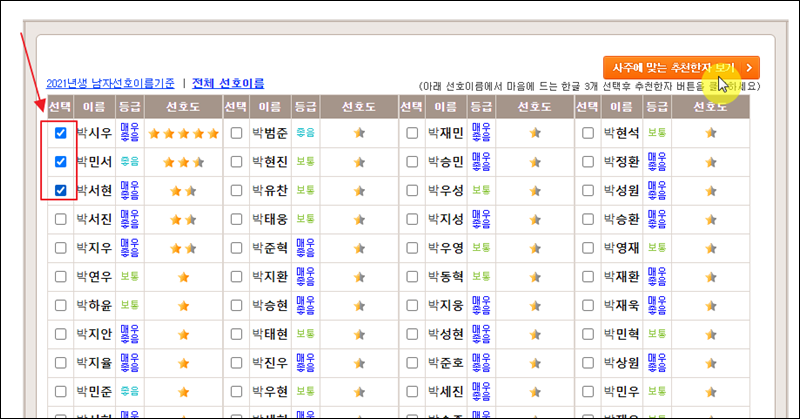Click the star rating of 박민준
This screenshot has height=419, width=800.
pos(184,392)
